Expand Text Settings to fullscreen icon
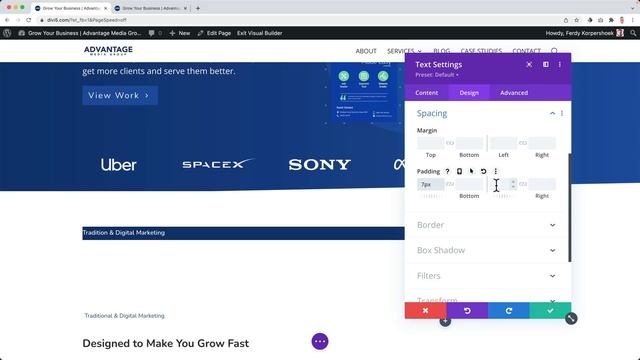 click(x=529, y=64)
